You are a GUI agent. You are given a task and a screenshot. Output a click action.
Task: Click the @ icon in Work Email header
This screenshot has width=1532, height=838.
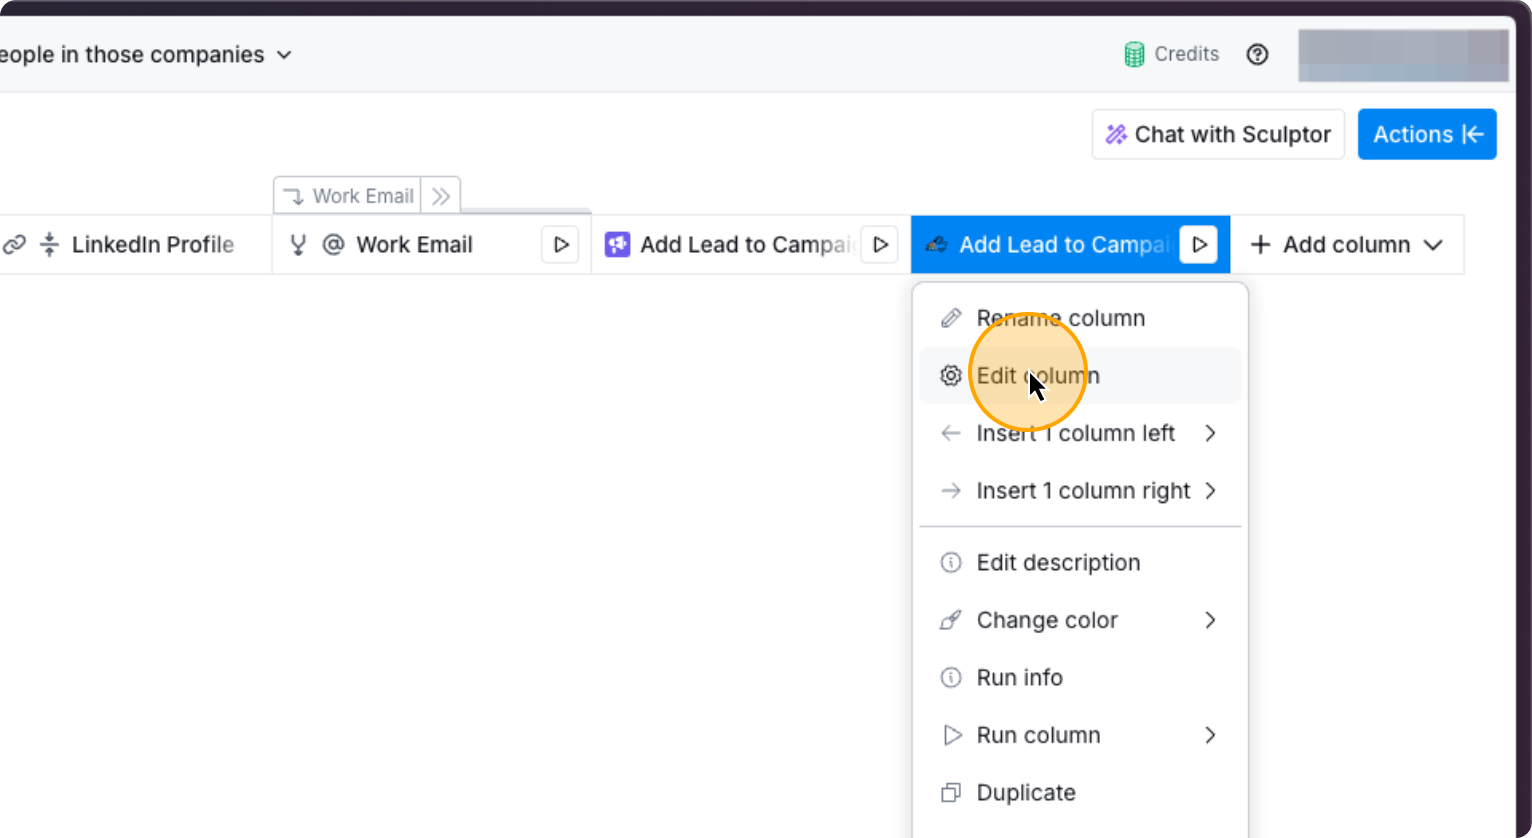pyautogui.click(x=334, y=244)
